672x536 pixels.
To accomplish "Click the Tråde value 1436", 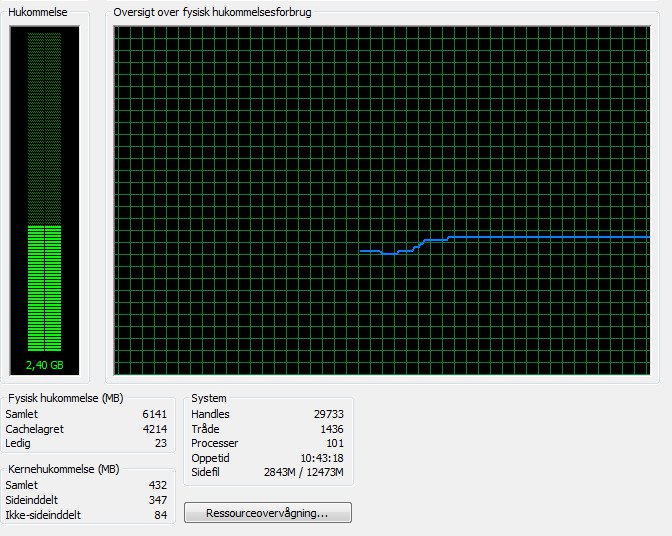I will 332,429.
